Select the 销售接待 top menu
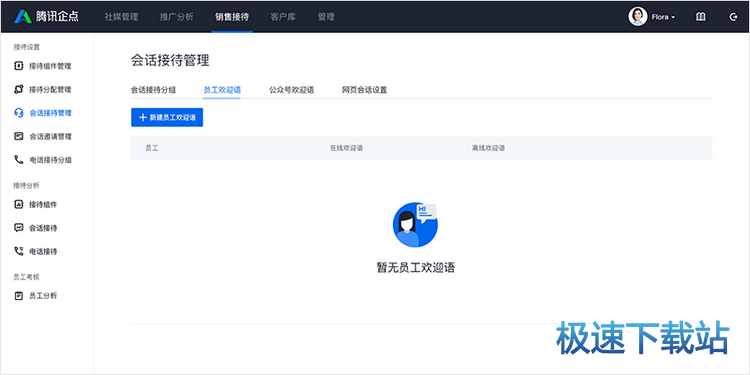750x375 pixels. point(232,17)
